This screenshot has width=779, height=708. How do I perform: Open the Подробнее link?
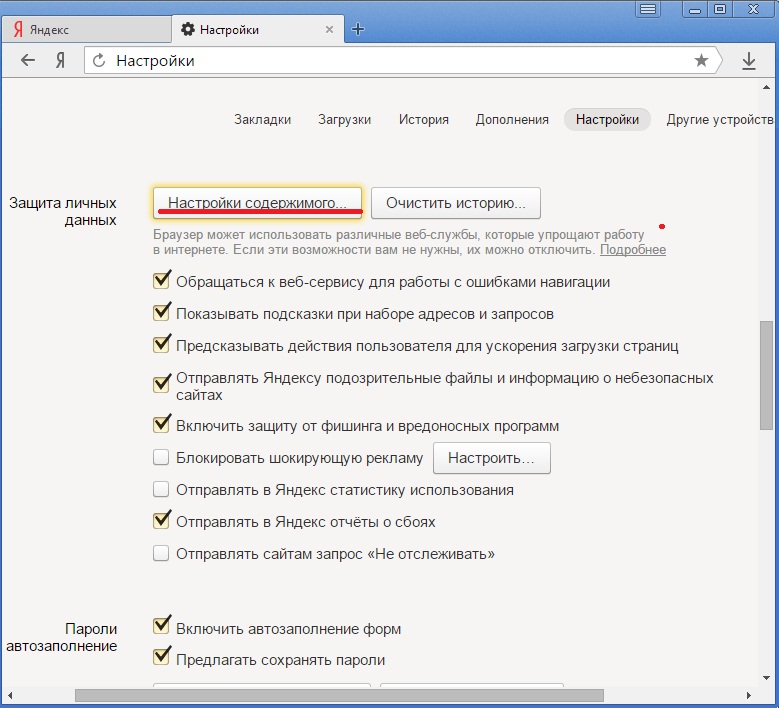pos(633,249)
